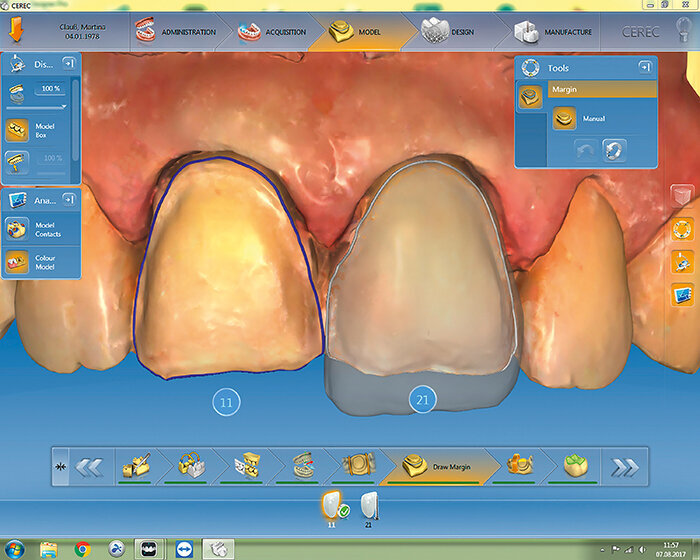The image size is (700, 560).
Task: Select tooth label 21 on the model
Action: pyautogui.click(x=422, y=399)
